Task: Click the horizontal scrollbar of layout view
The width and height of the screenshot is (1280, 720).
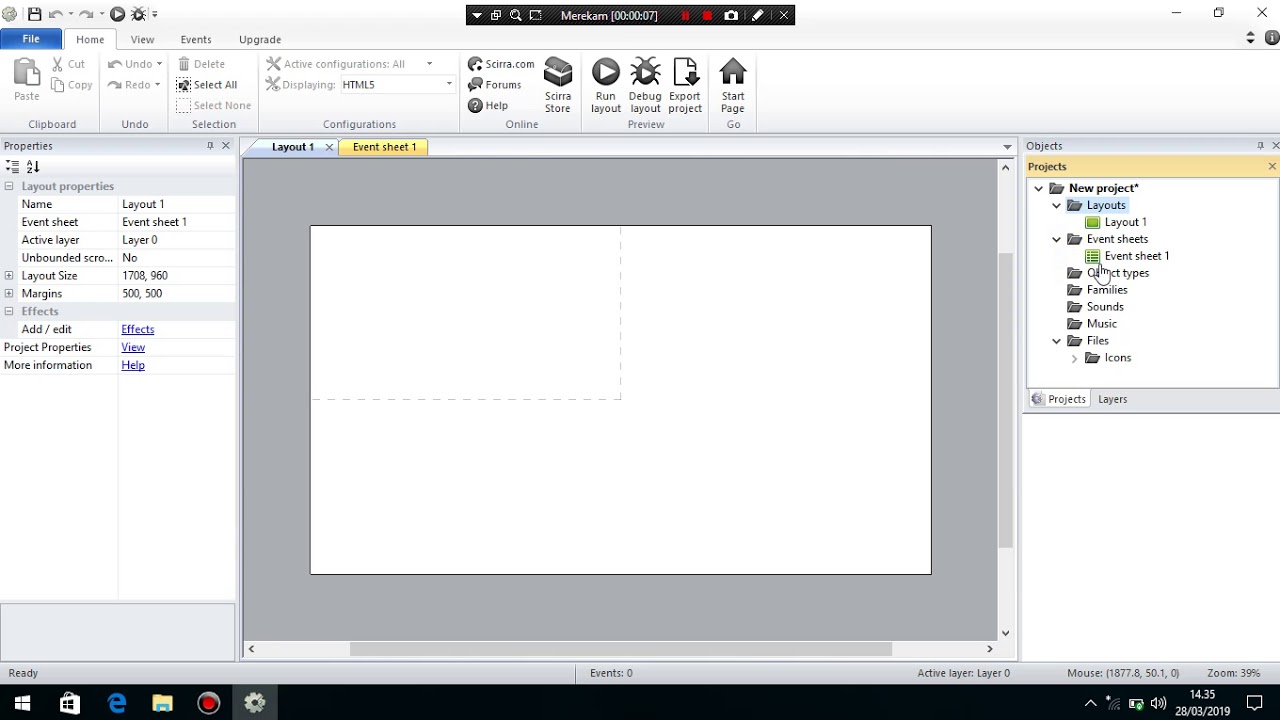Action: pyautogui.click(x=620, y=649)
